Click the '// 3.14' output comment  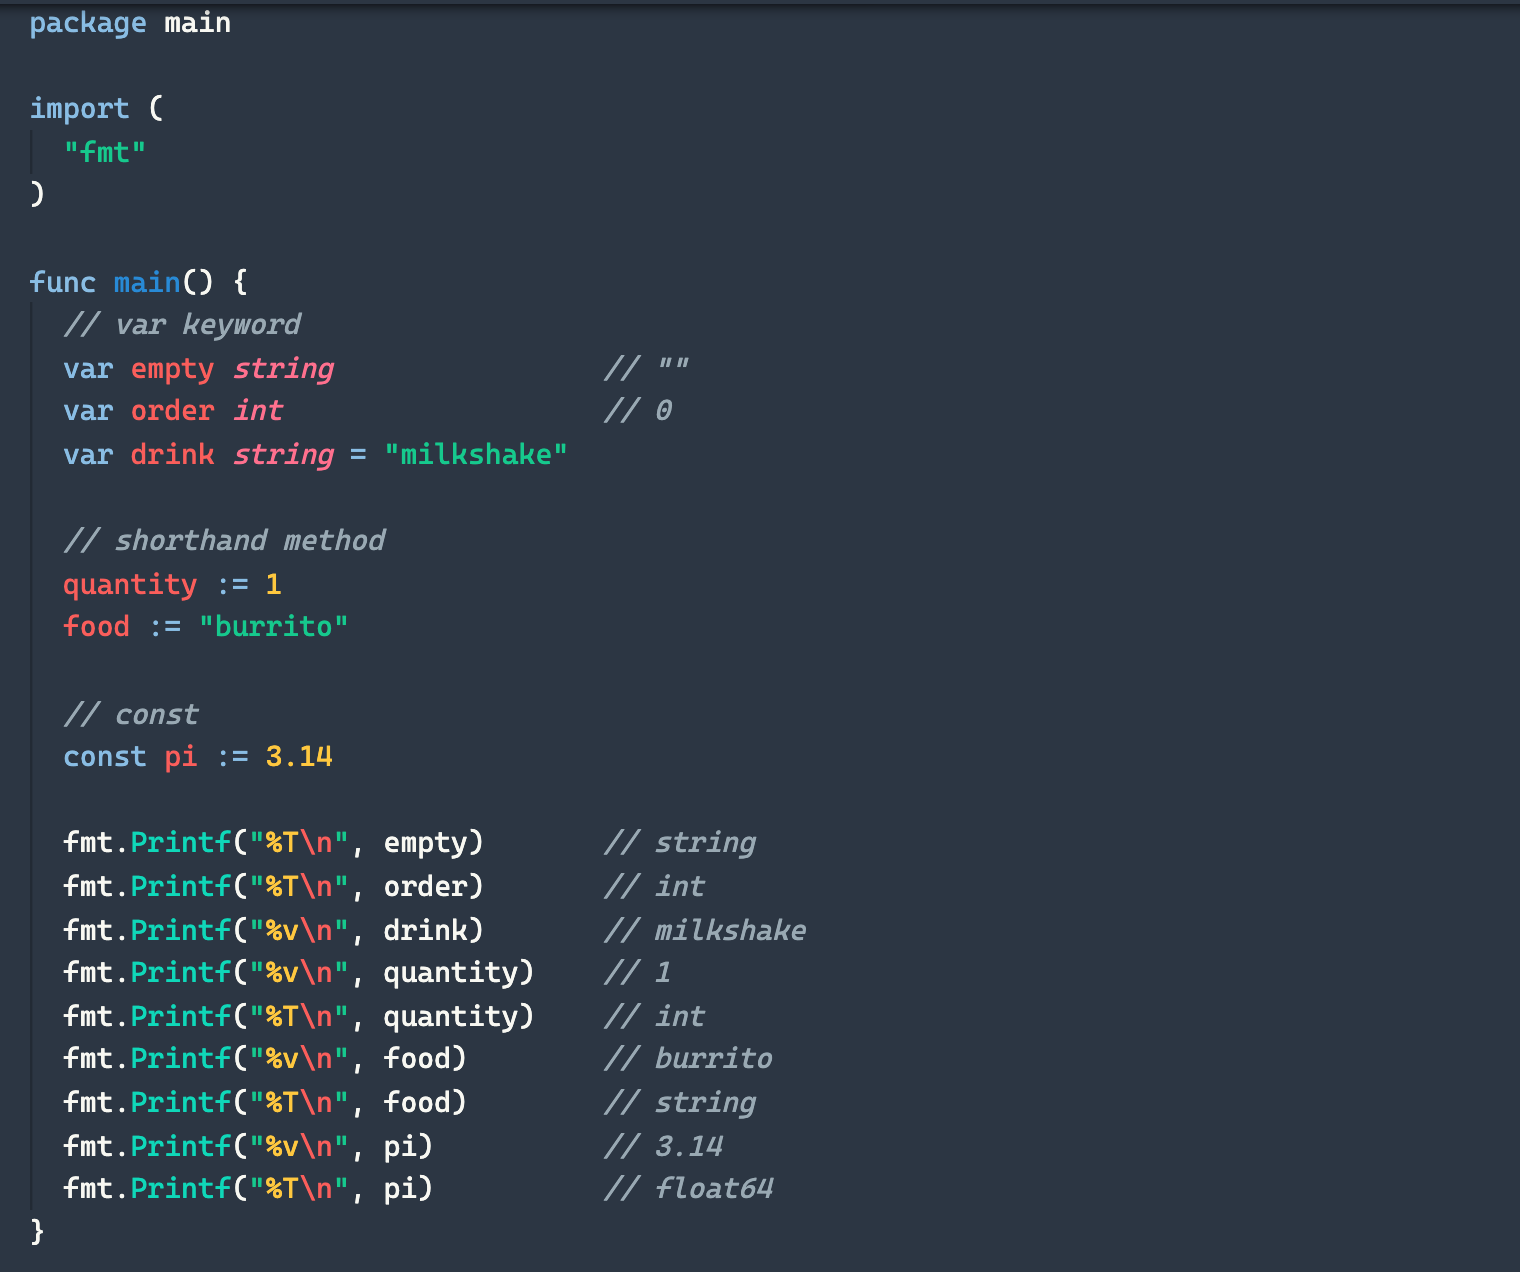pyautogui.click(x=663, y=1146)
